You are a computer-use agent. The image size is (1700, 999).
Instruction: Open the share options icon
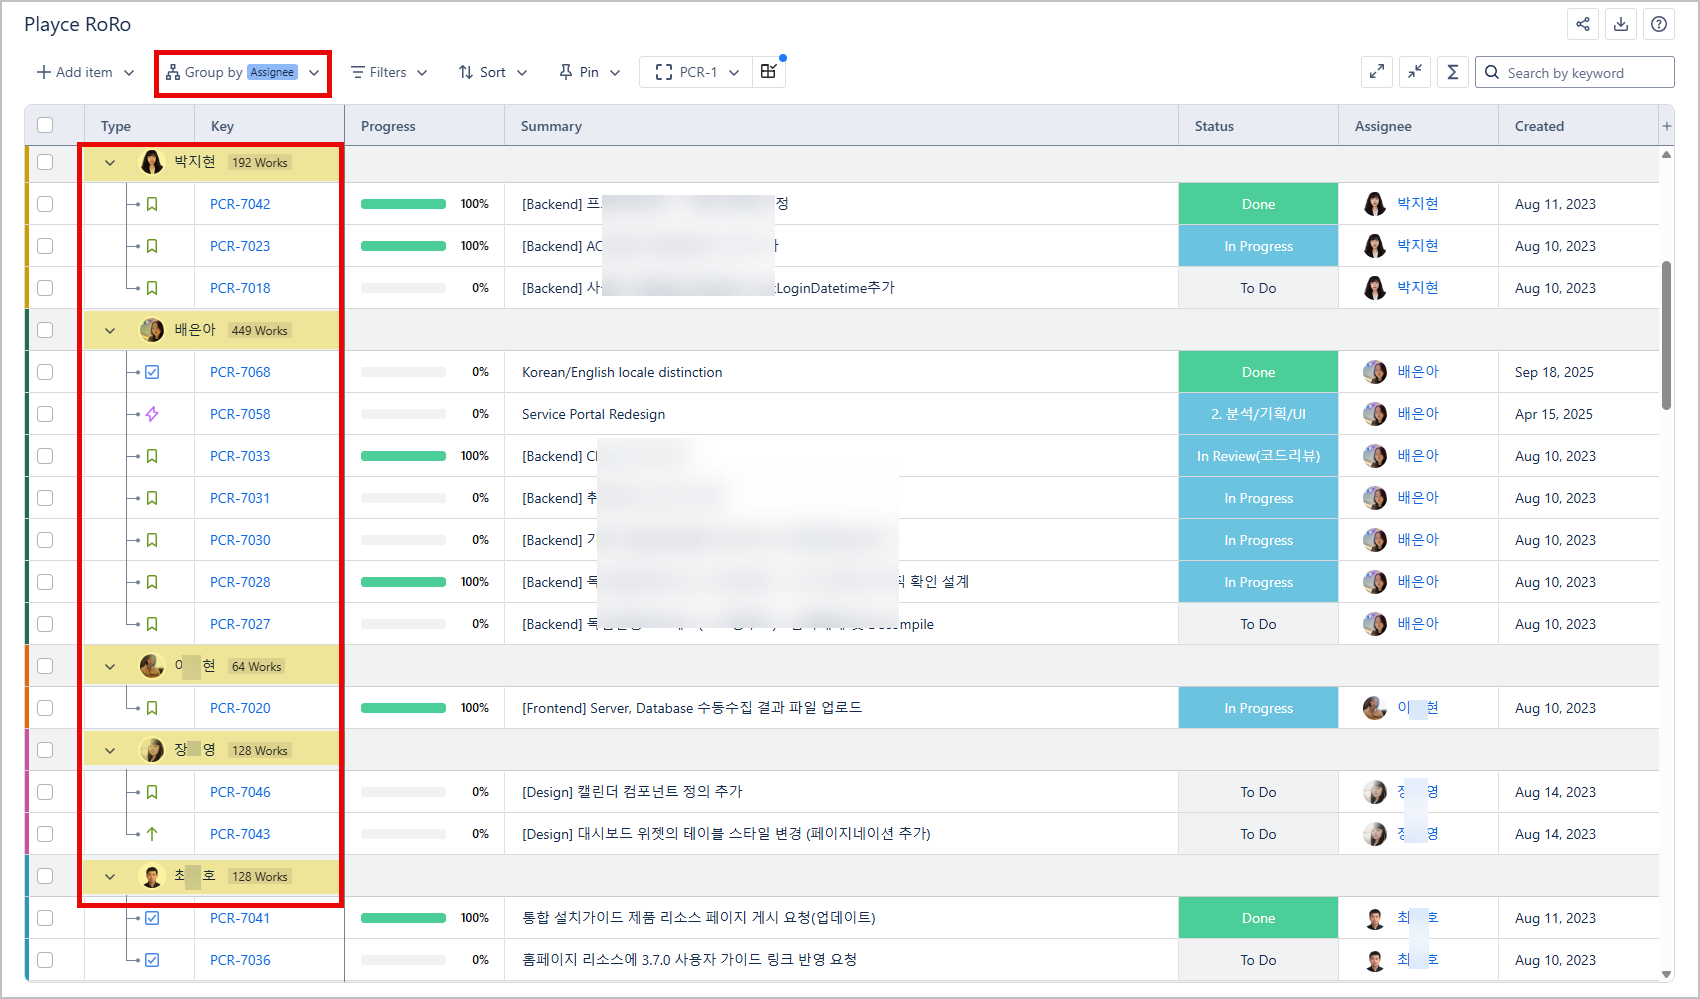1583,24
